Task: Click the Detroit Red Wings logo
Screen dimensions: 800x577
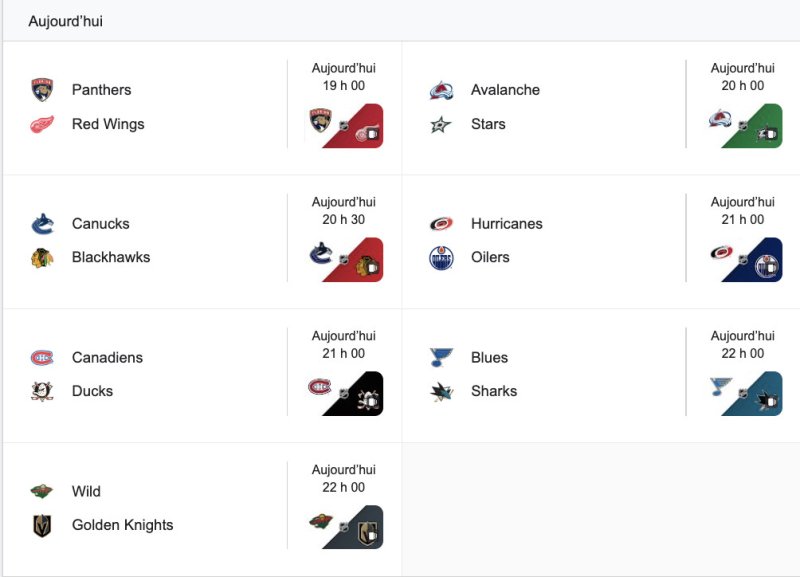Action: coord(42,124)
